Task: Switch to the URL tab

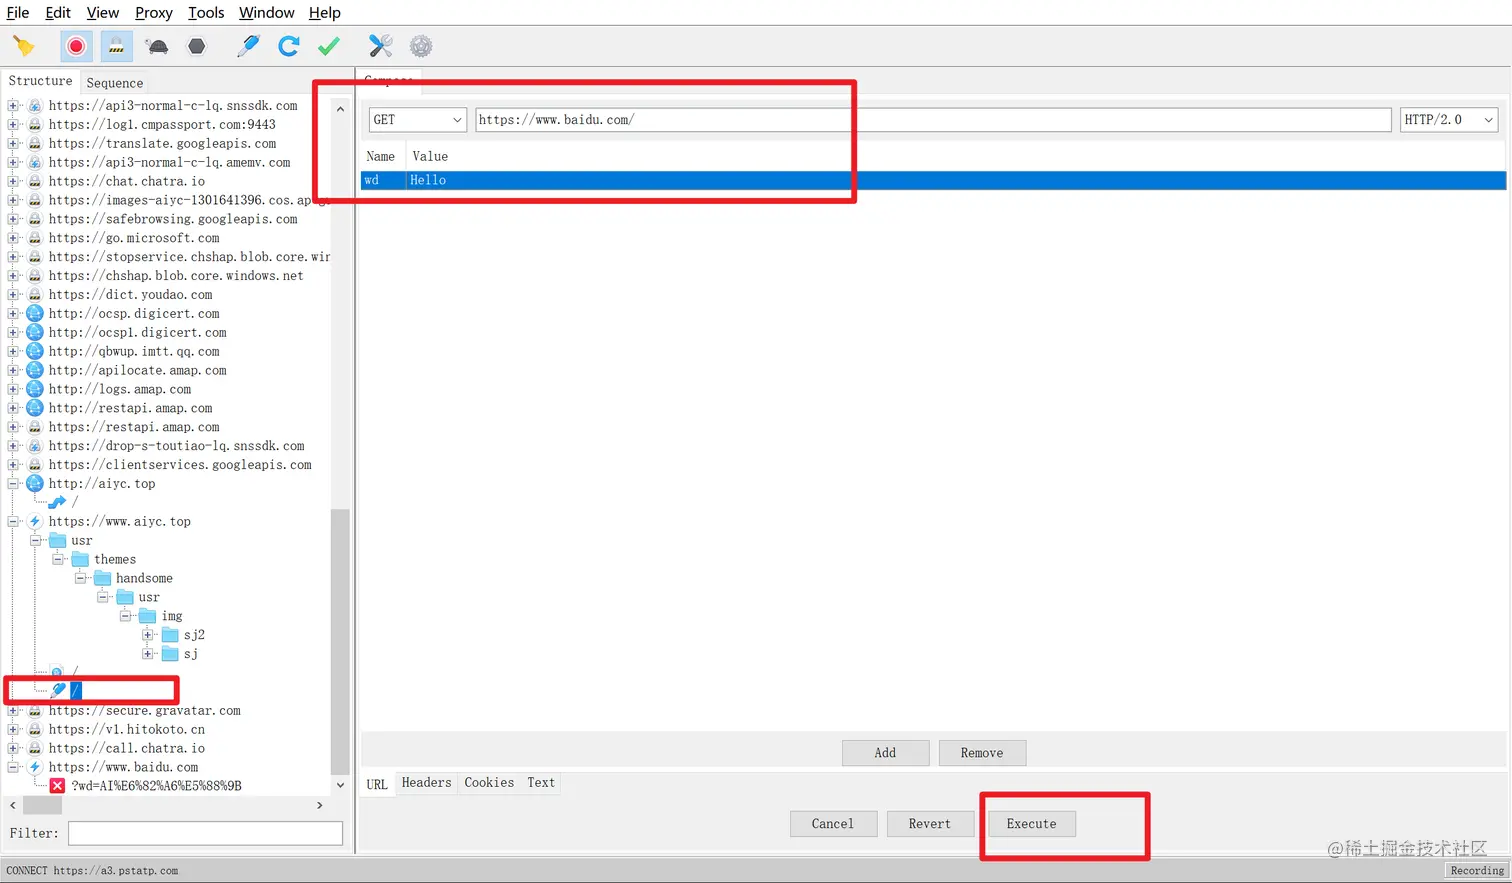Action: (377, 784)
